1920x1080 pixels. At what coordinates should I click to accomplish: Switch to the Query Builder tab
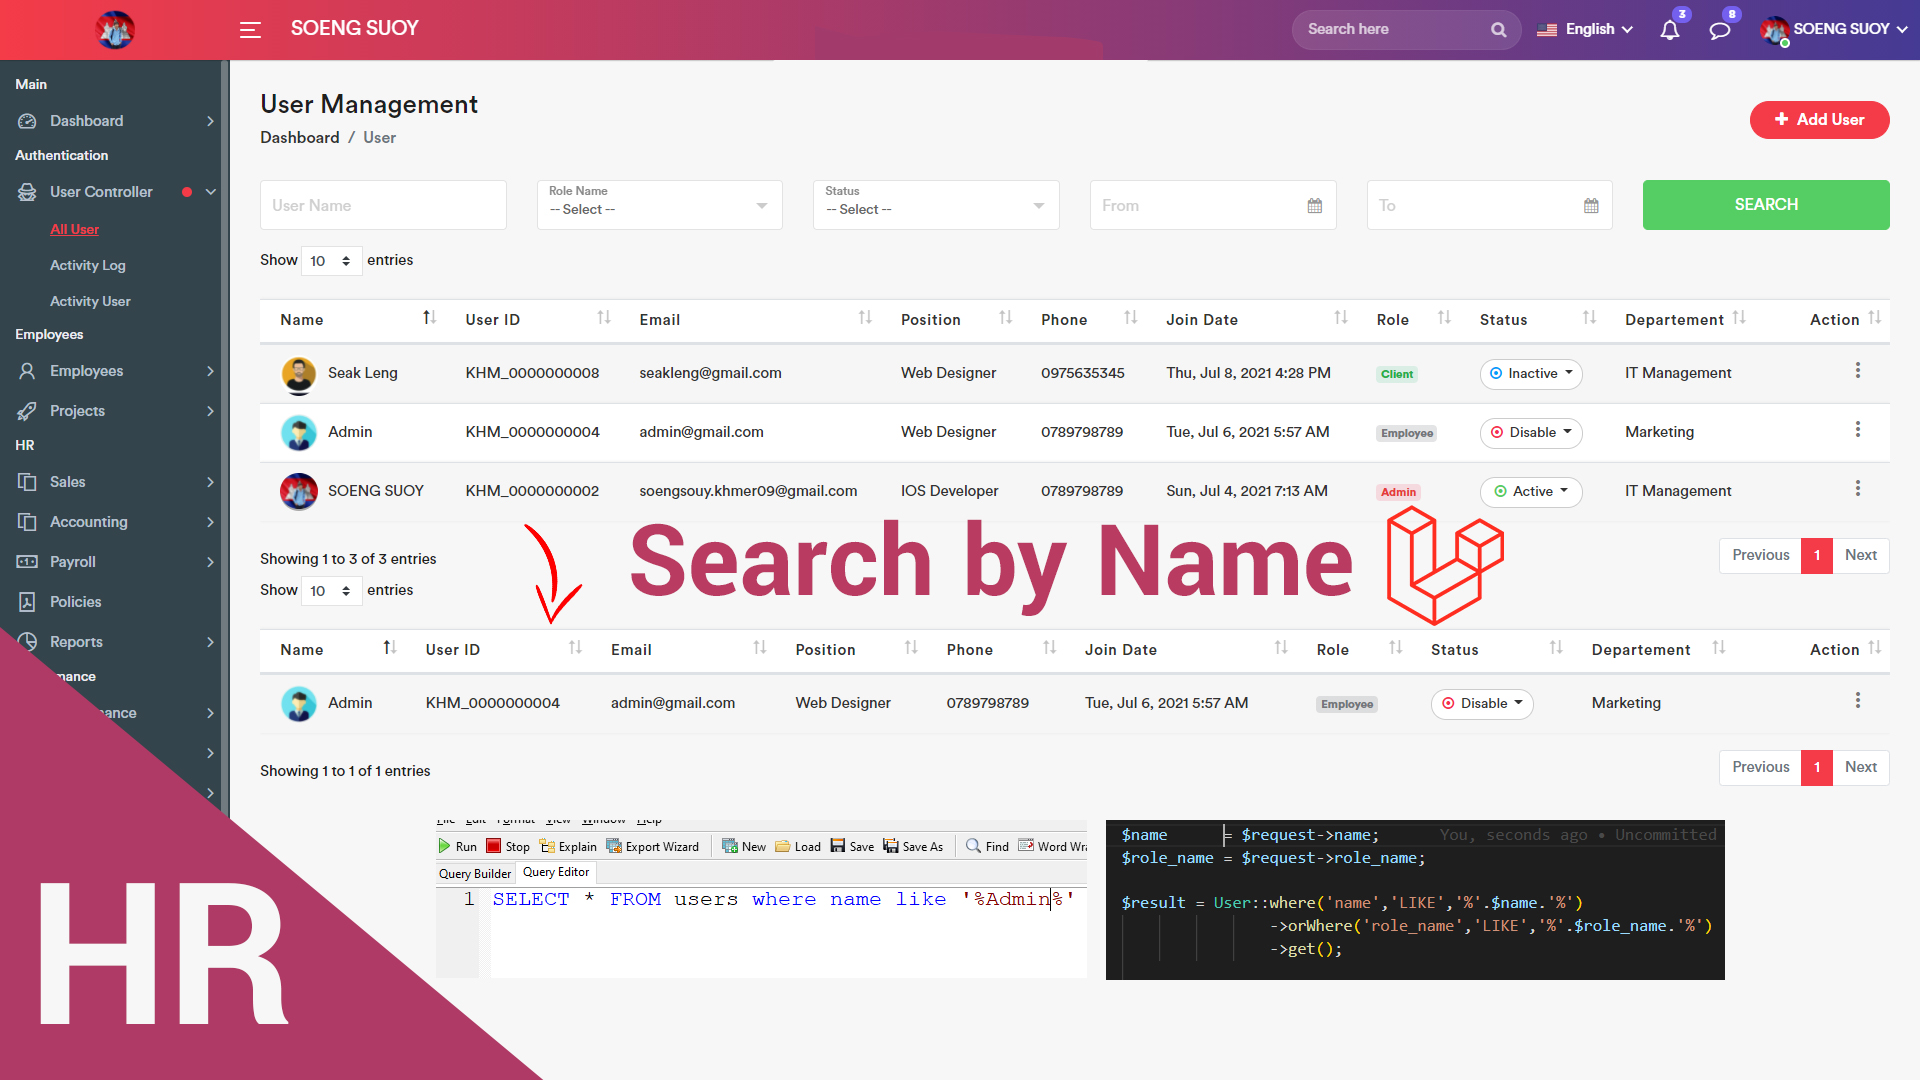pyautogui.click(x=474, y=873)
